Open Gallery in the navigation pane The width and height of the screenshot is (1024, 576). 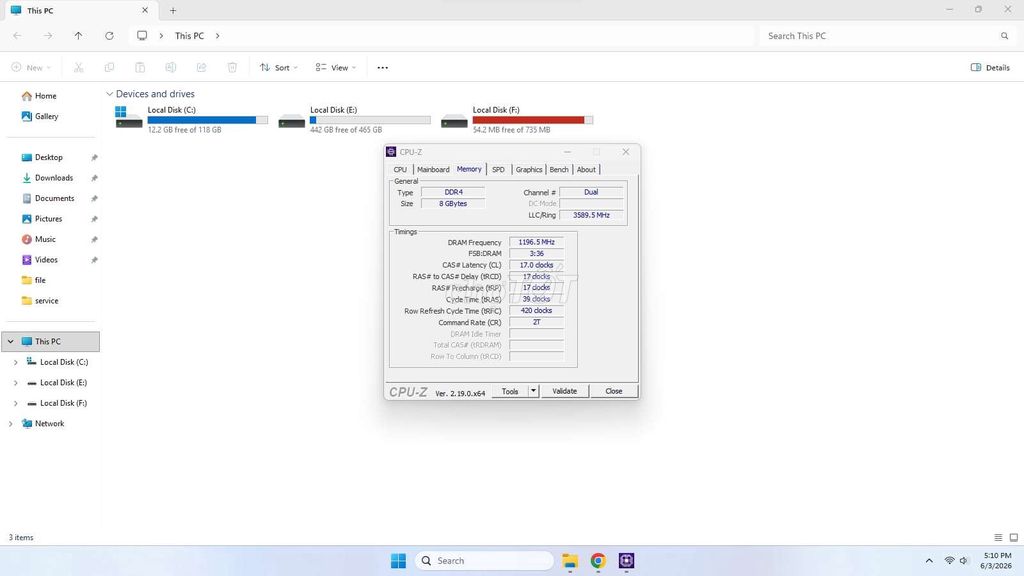point(40,116)
